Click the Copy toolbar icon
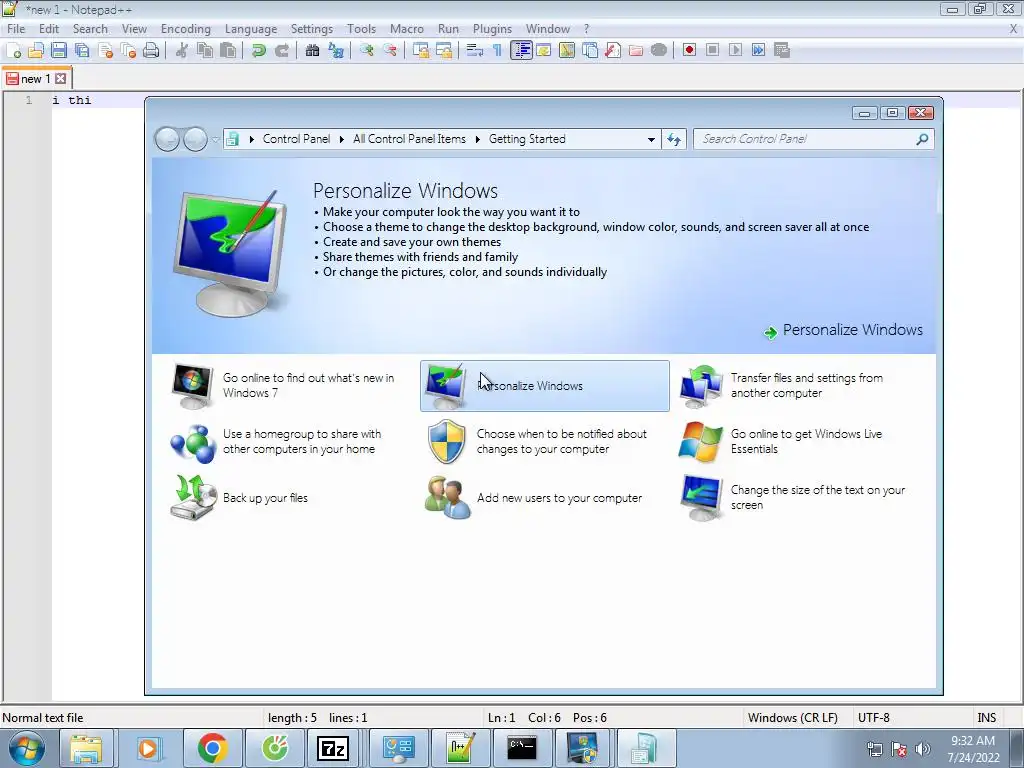This screenshot has height=768, width=1024. (204, 50)
